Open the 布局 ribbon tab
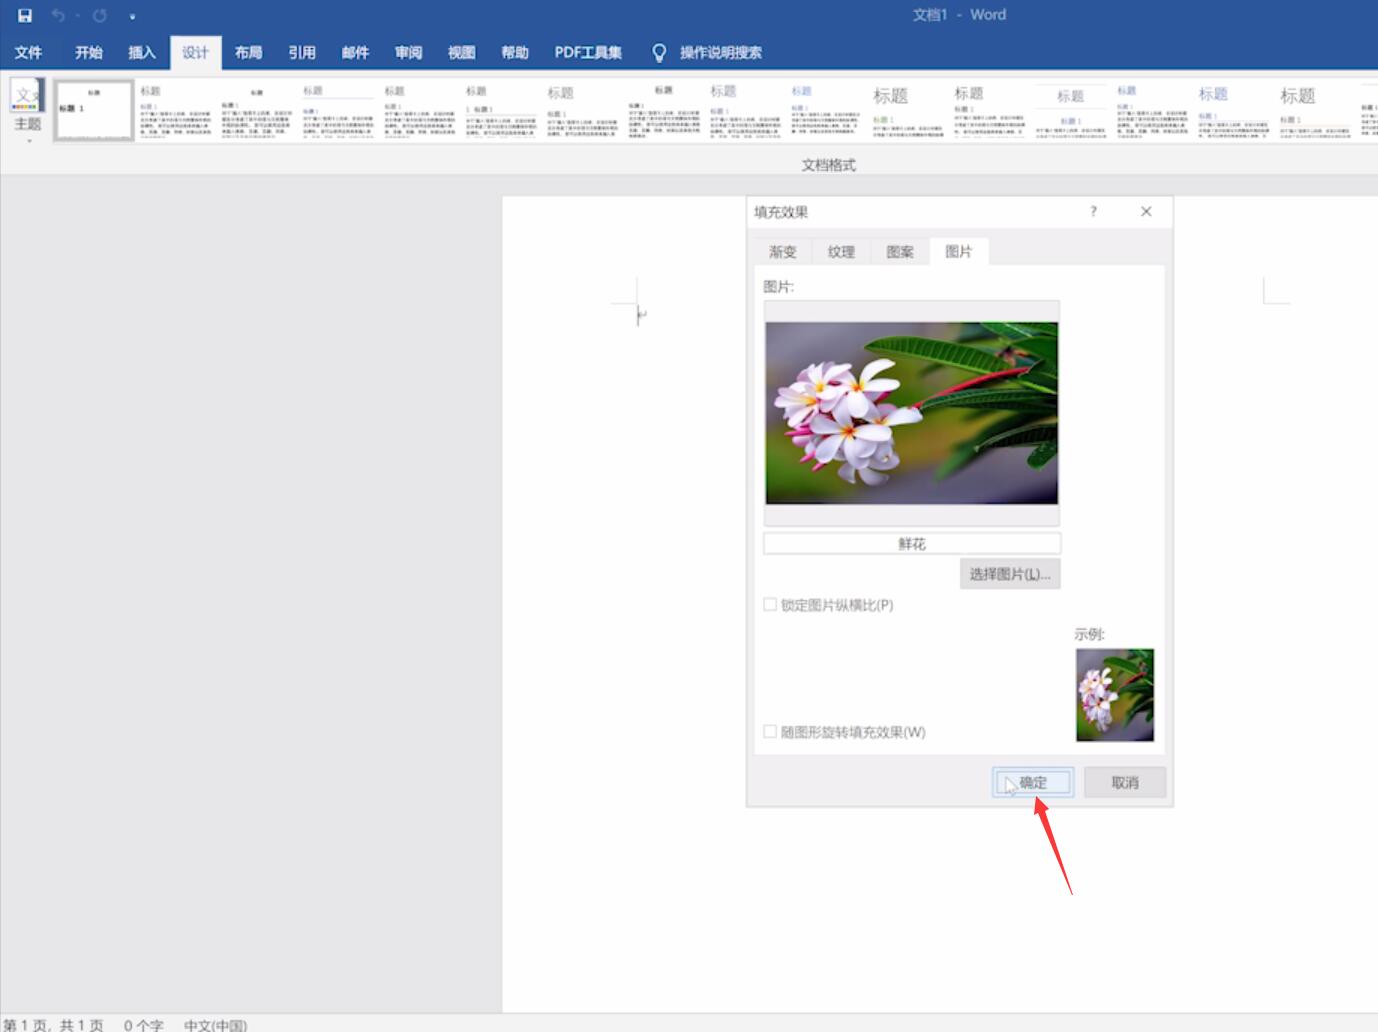The height and width of the screenshot is (1032, 1378). coord(248,52)
